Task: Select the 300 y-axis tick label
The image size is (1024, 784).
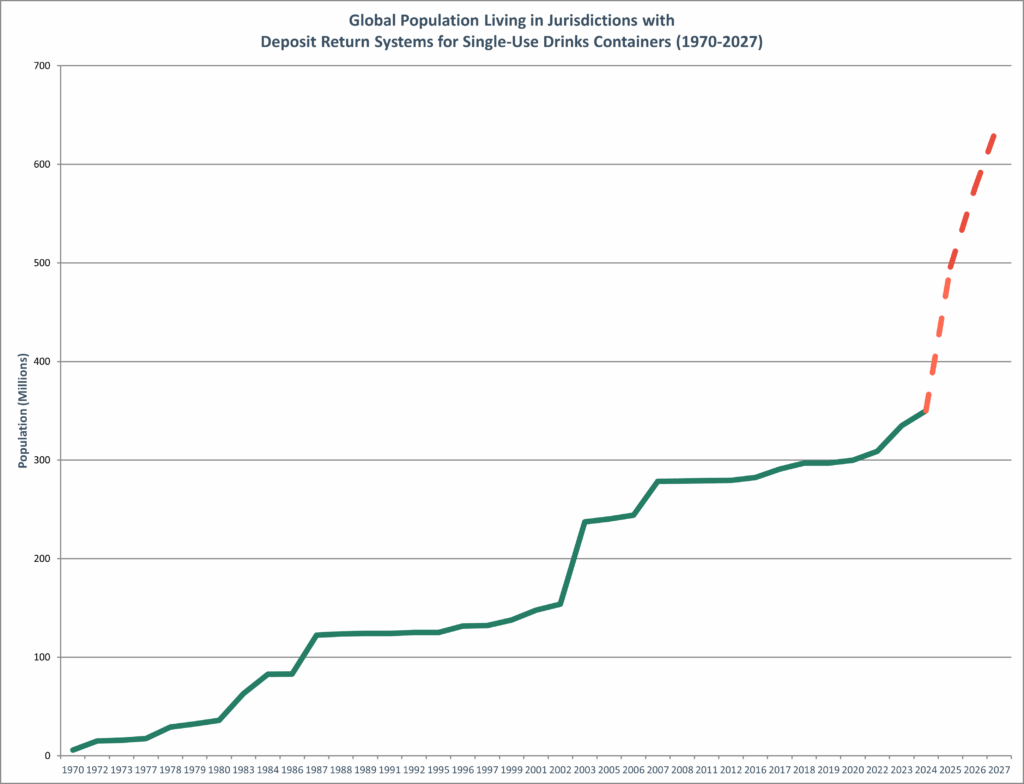Action: [x=40, y=460]
